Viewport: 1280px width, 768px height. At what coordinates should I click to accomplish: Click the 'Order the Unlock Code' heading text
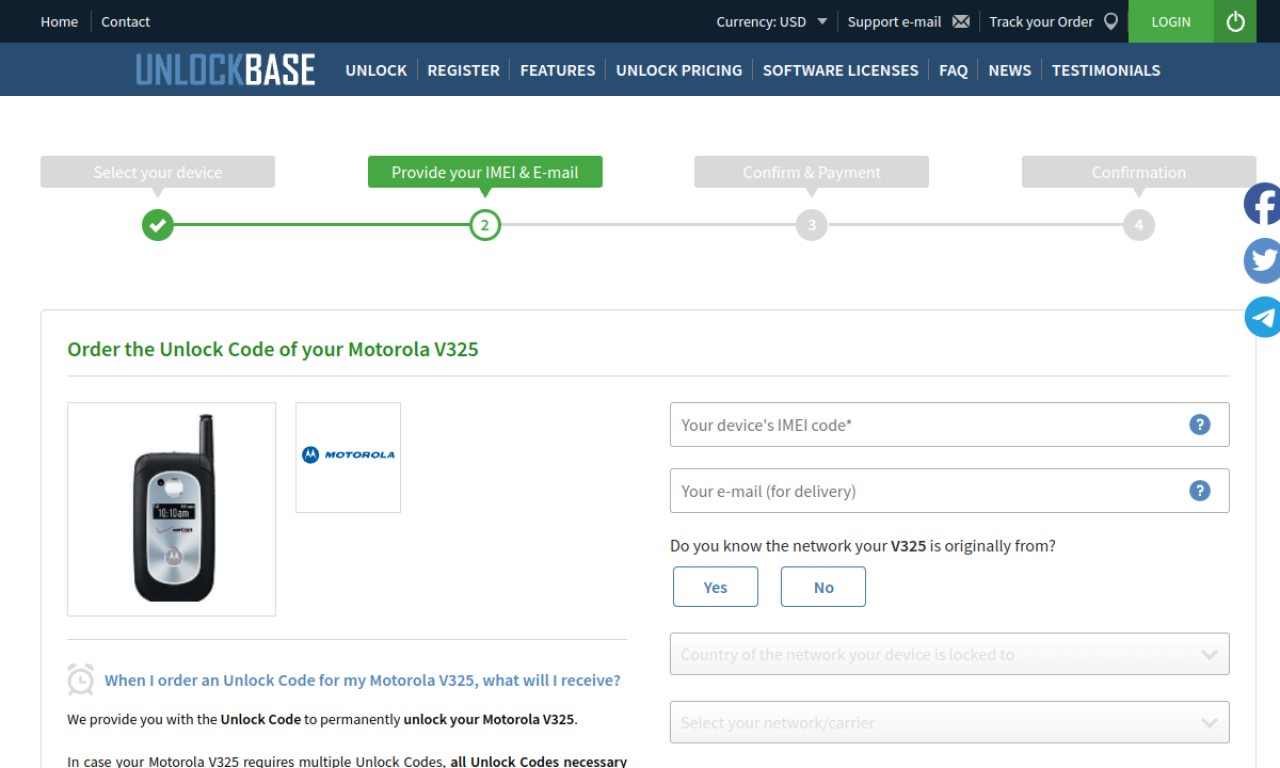click(273, 349)
